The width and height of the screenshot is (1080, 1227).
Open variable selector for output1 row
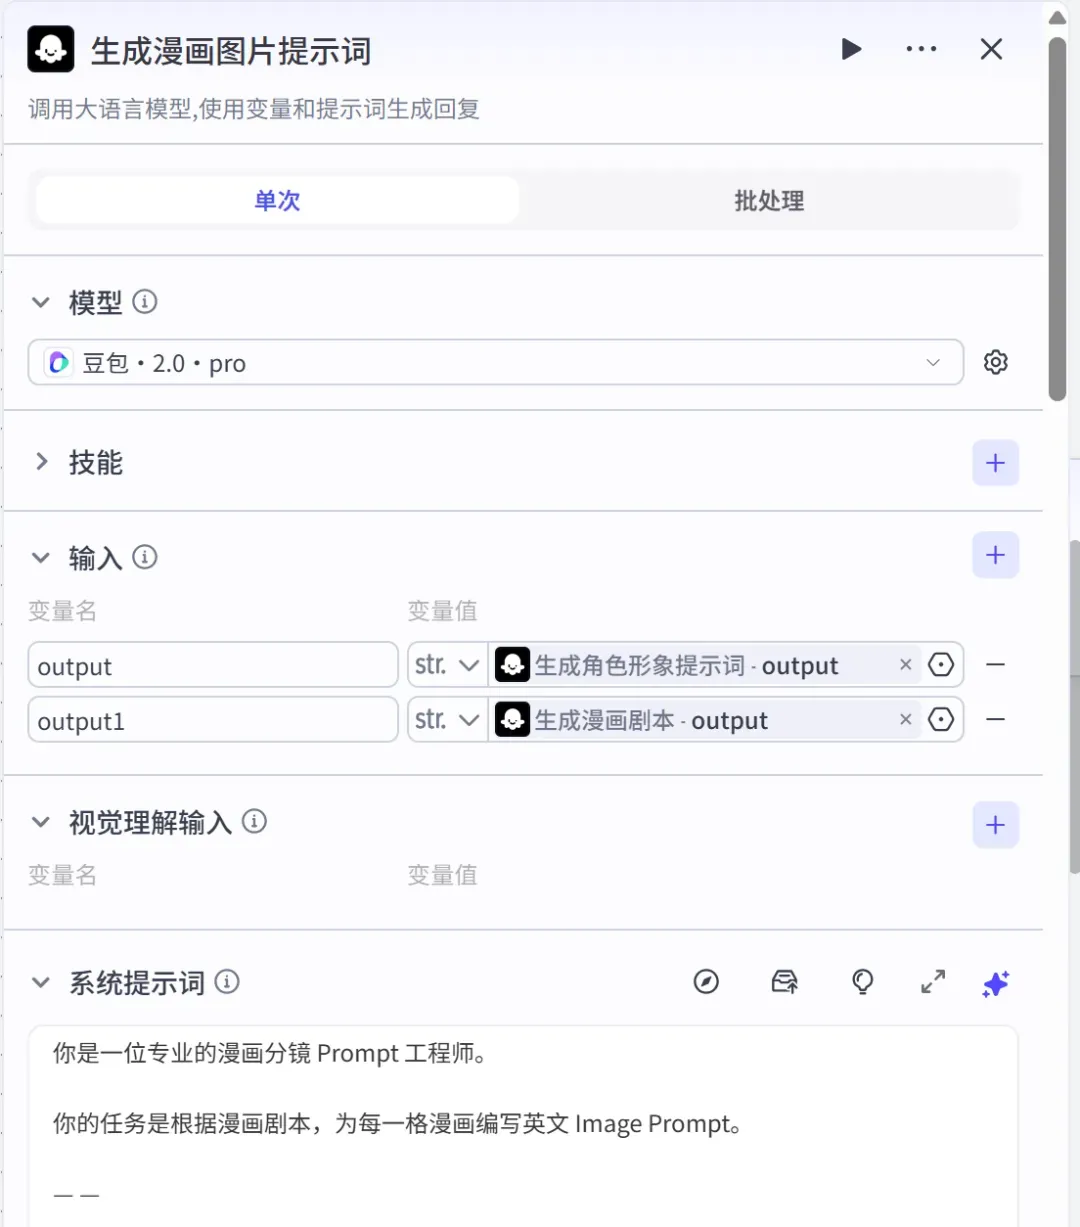pyautogui.click(x=941, y=720)
